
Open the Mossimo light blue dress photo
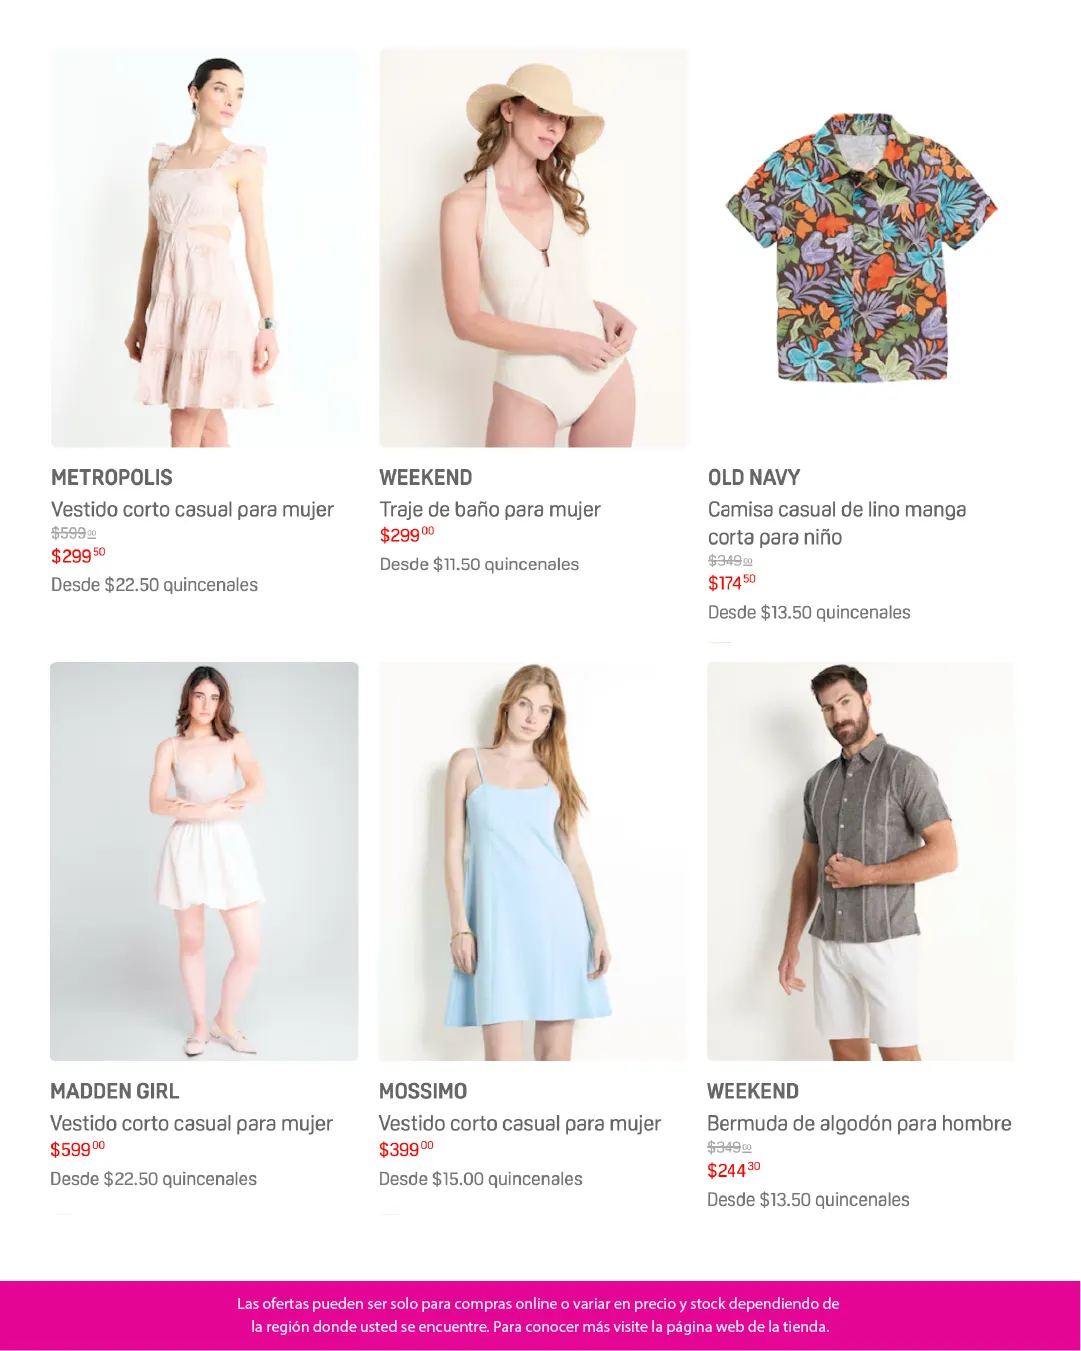click(533, 861)
